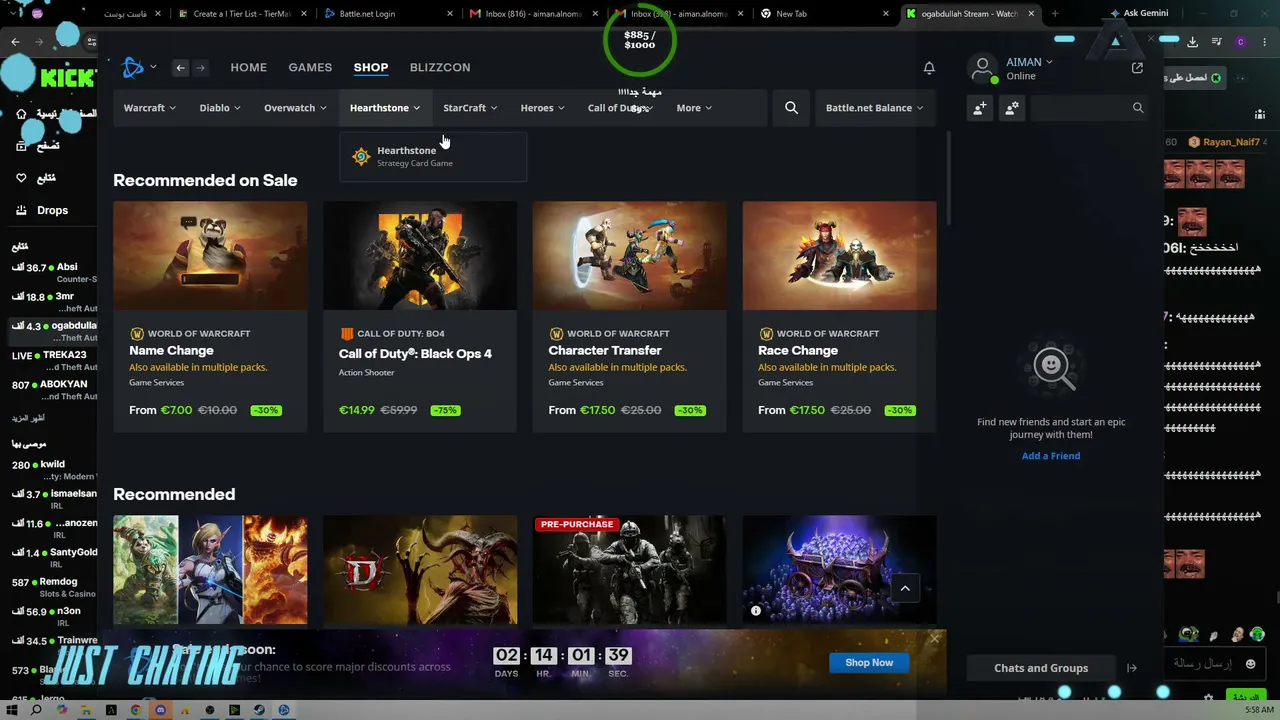Viewport: 1280px width, 720px height.
Task: Open the Battle.net Balance dropdown
Action: pyautogui.click(x=875, y=108)
